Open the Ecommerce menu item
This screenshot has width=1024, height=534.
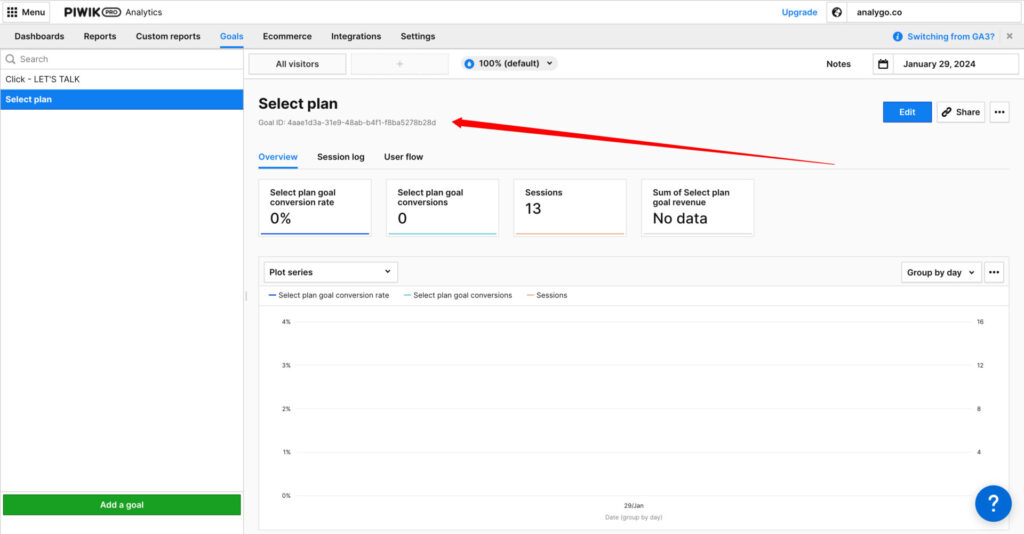287,36
